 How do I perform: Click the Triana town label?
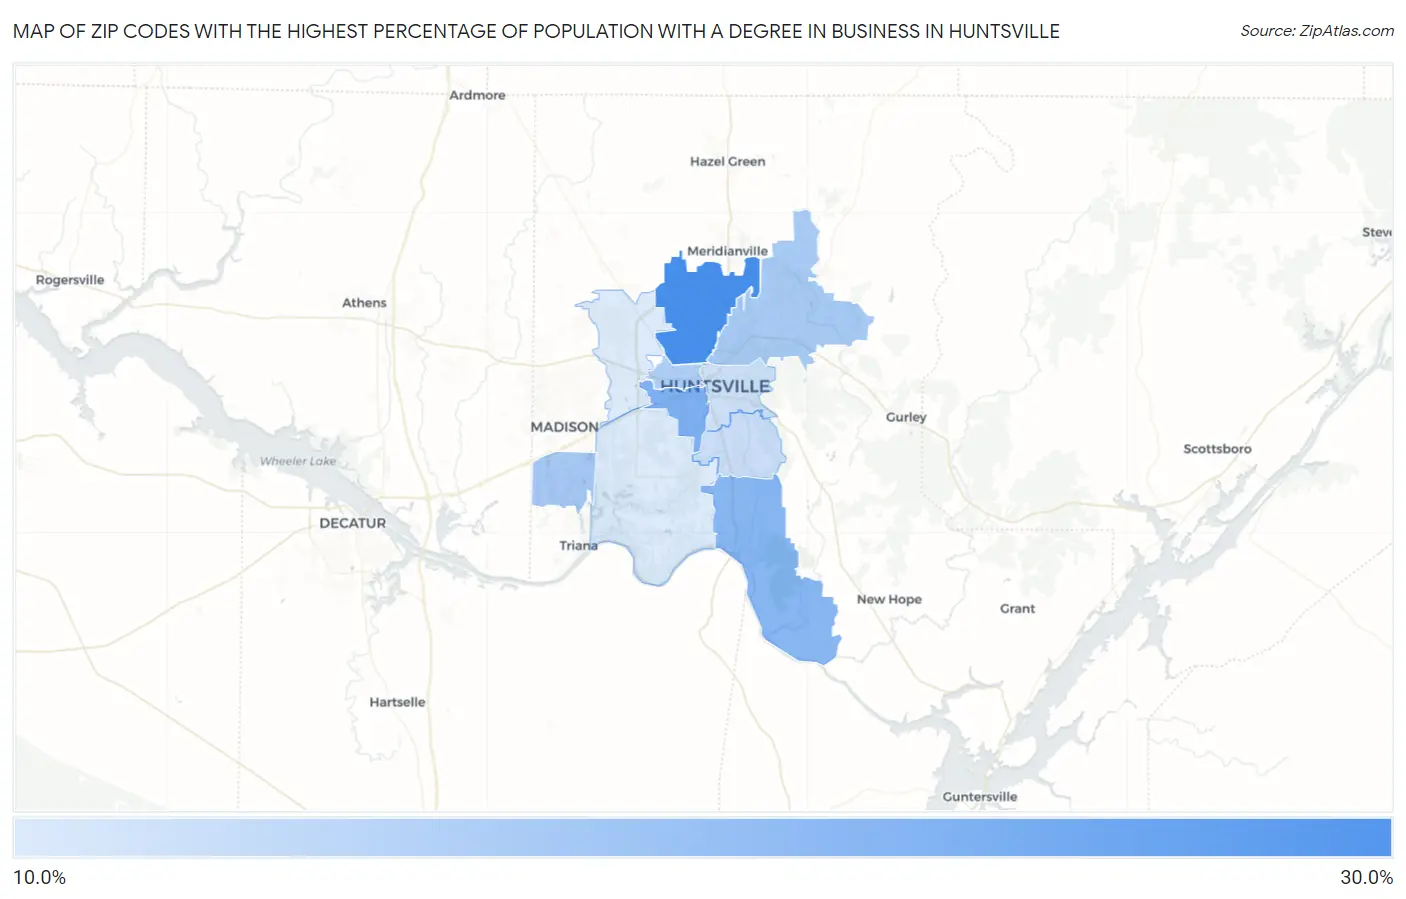(x=578, y=545)
